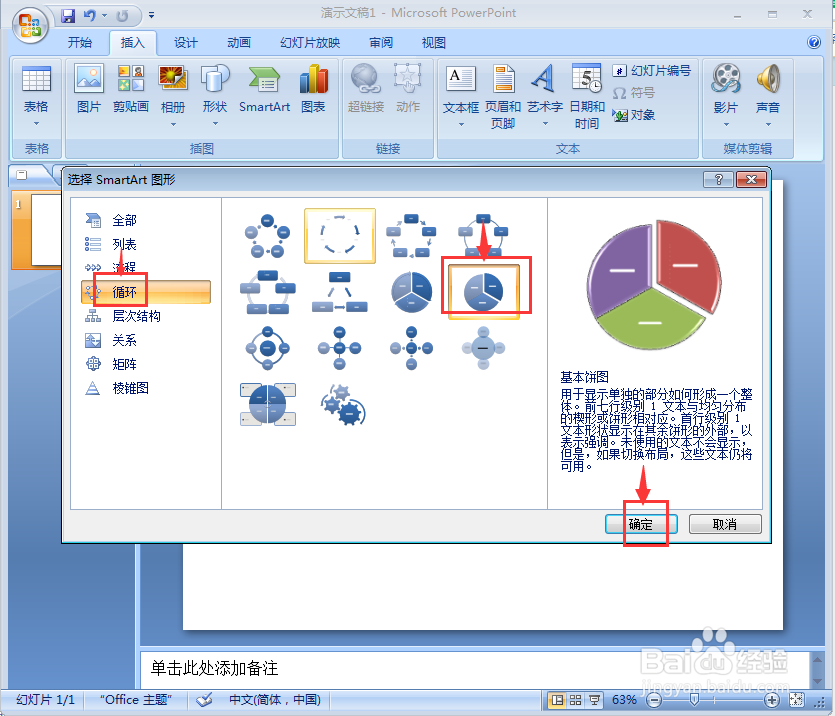Insert an 对象 object
The height and width of the screenshot is (716, 835).
tap(634, 115)
